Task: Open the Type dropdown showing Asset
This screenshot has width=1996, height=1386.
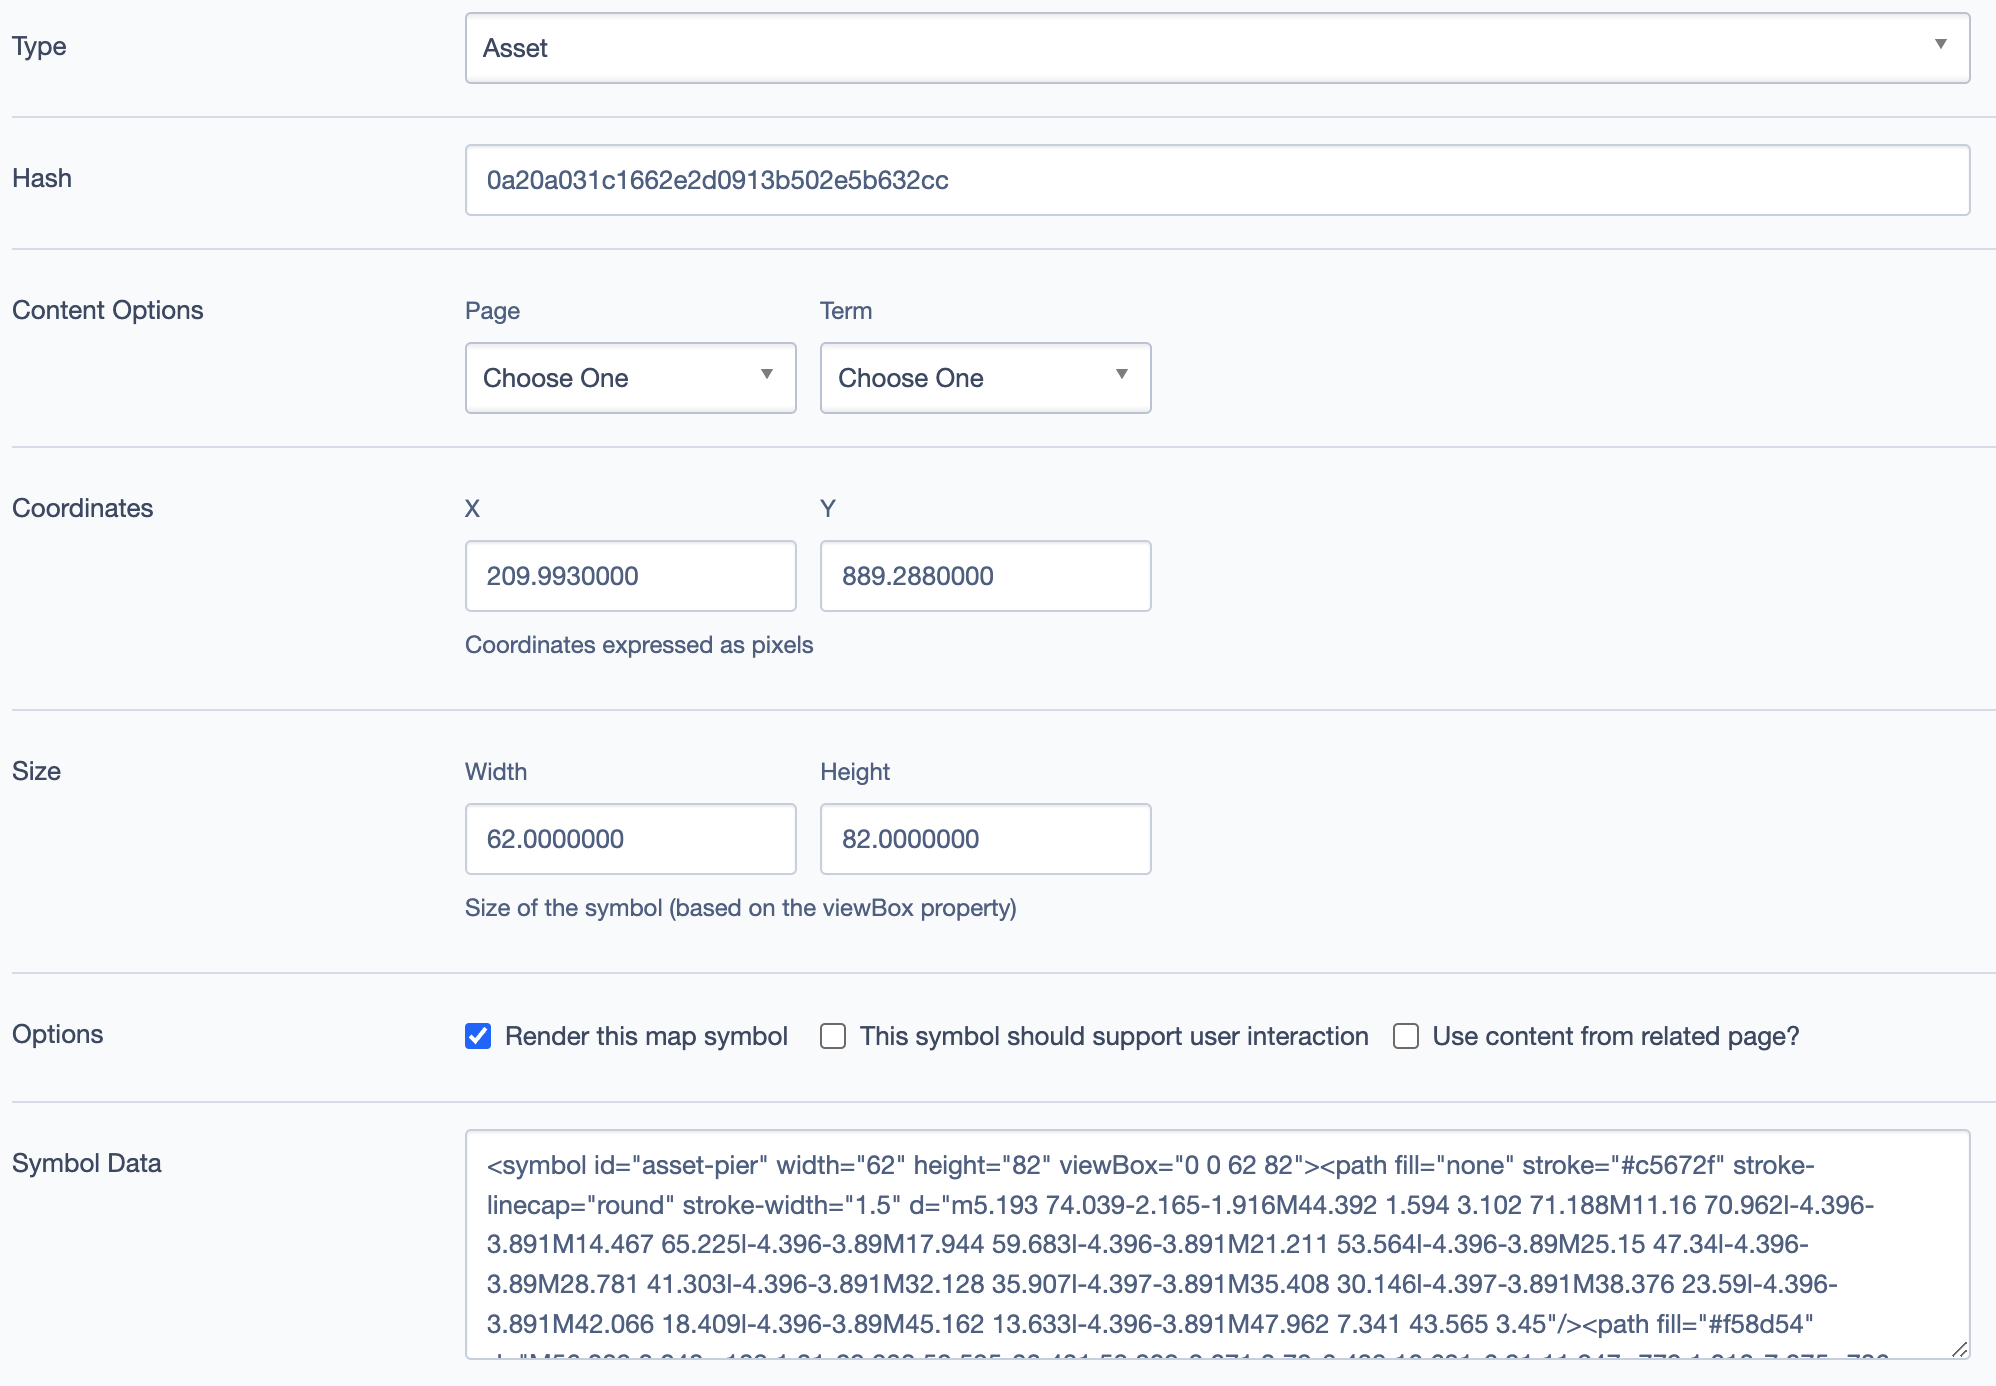Action: click(x=1216, y=48)
